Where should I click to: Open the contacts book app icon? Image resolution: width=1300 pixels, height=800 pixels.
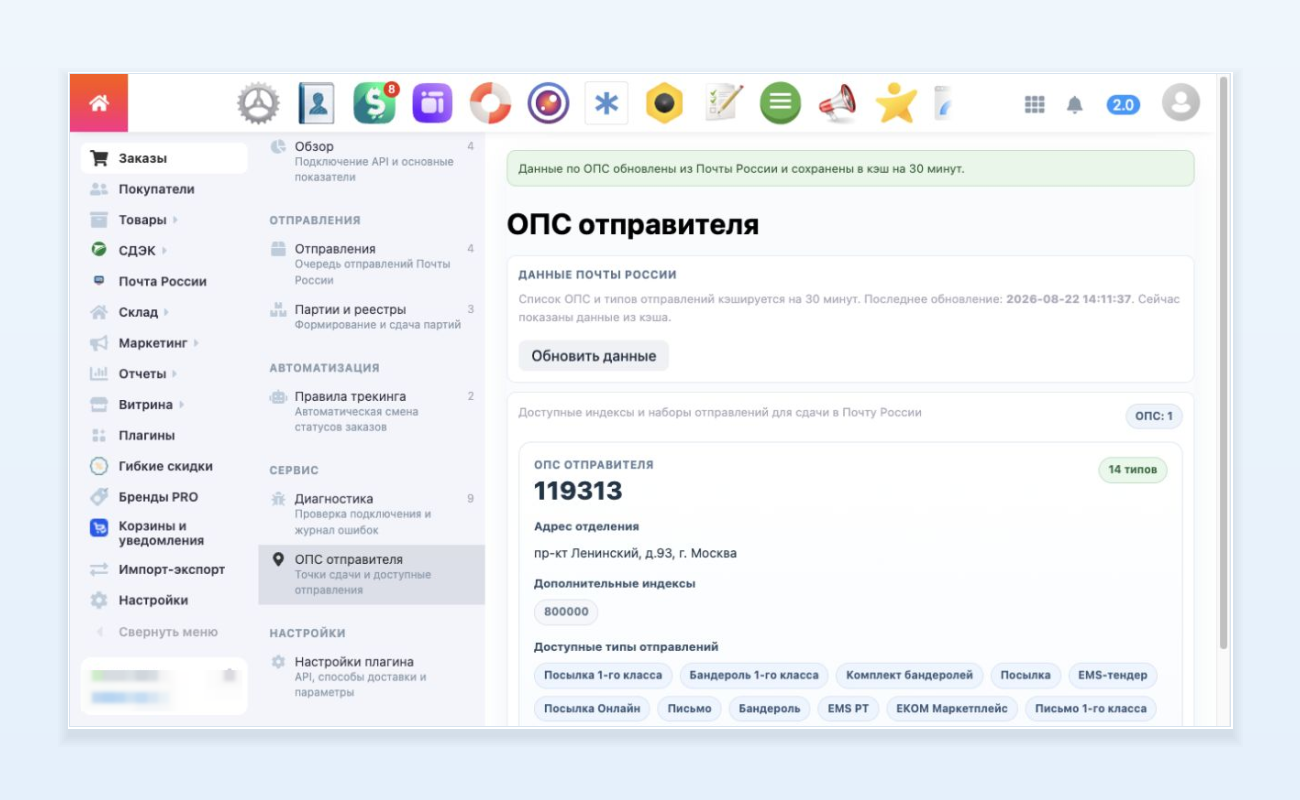pos(316,103)
